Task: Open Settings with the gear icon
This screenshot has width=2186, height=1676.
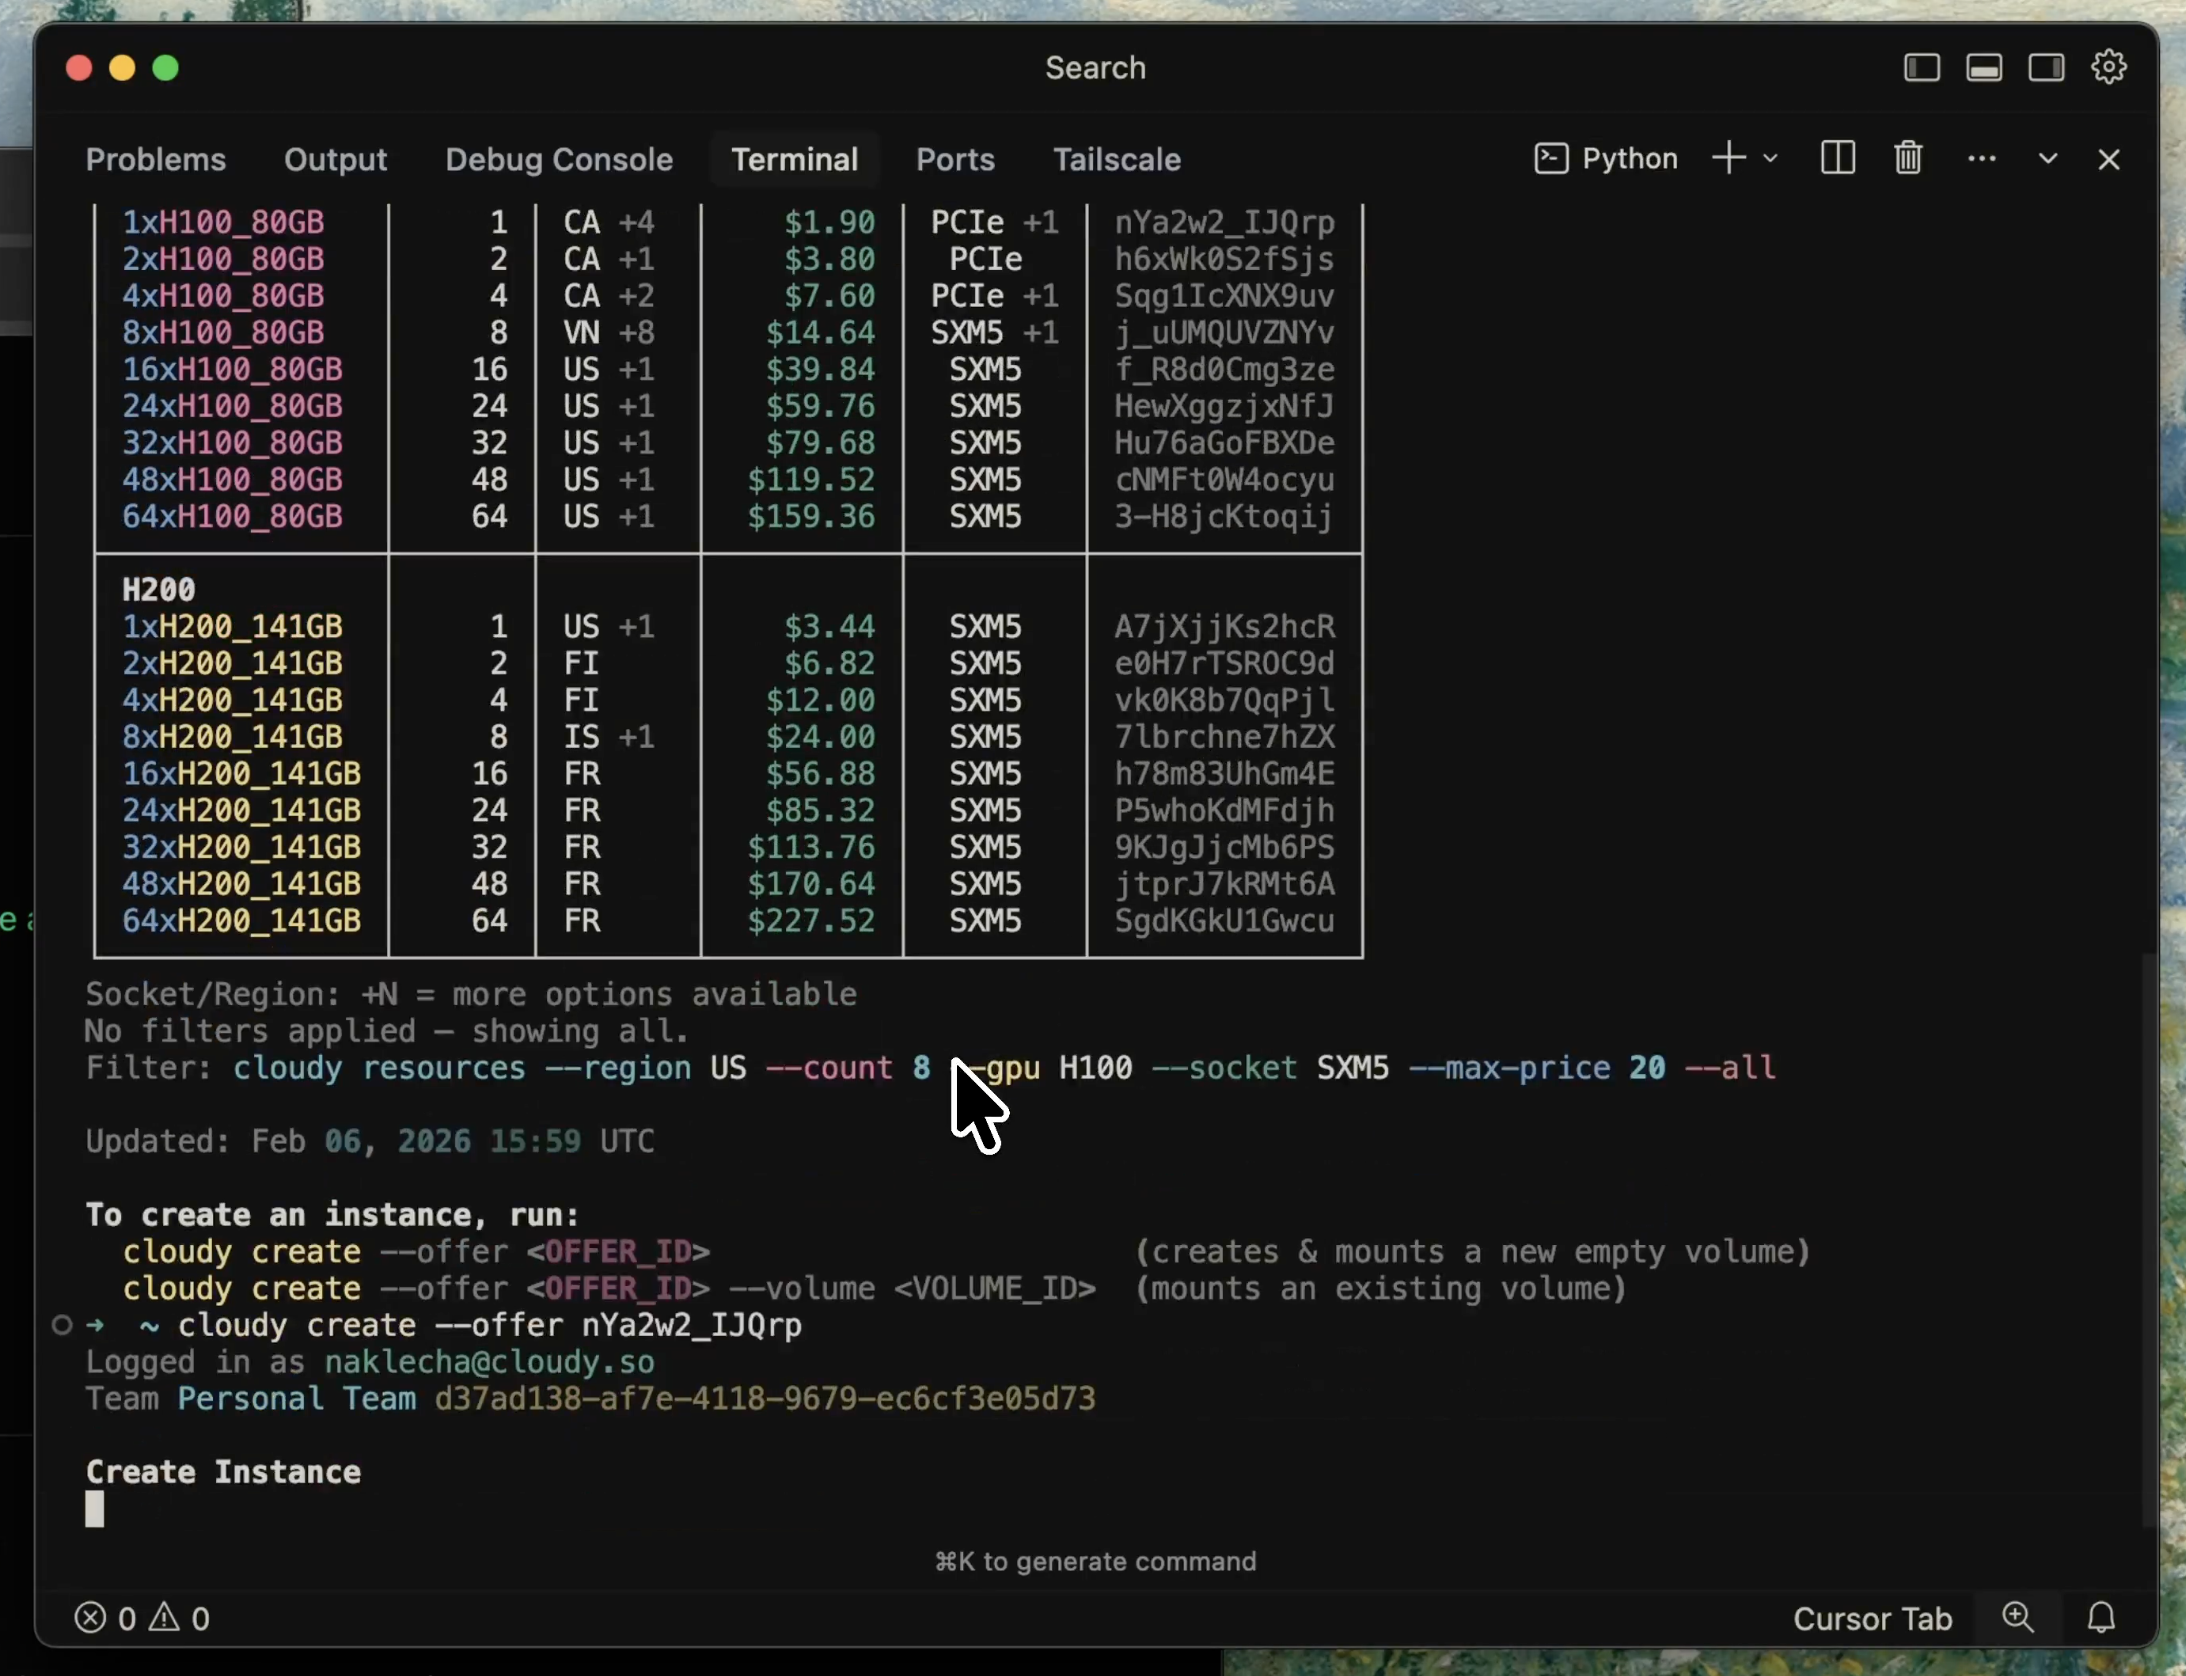Action: pos(2108,66)
